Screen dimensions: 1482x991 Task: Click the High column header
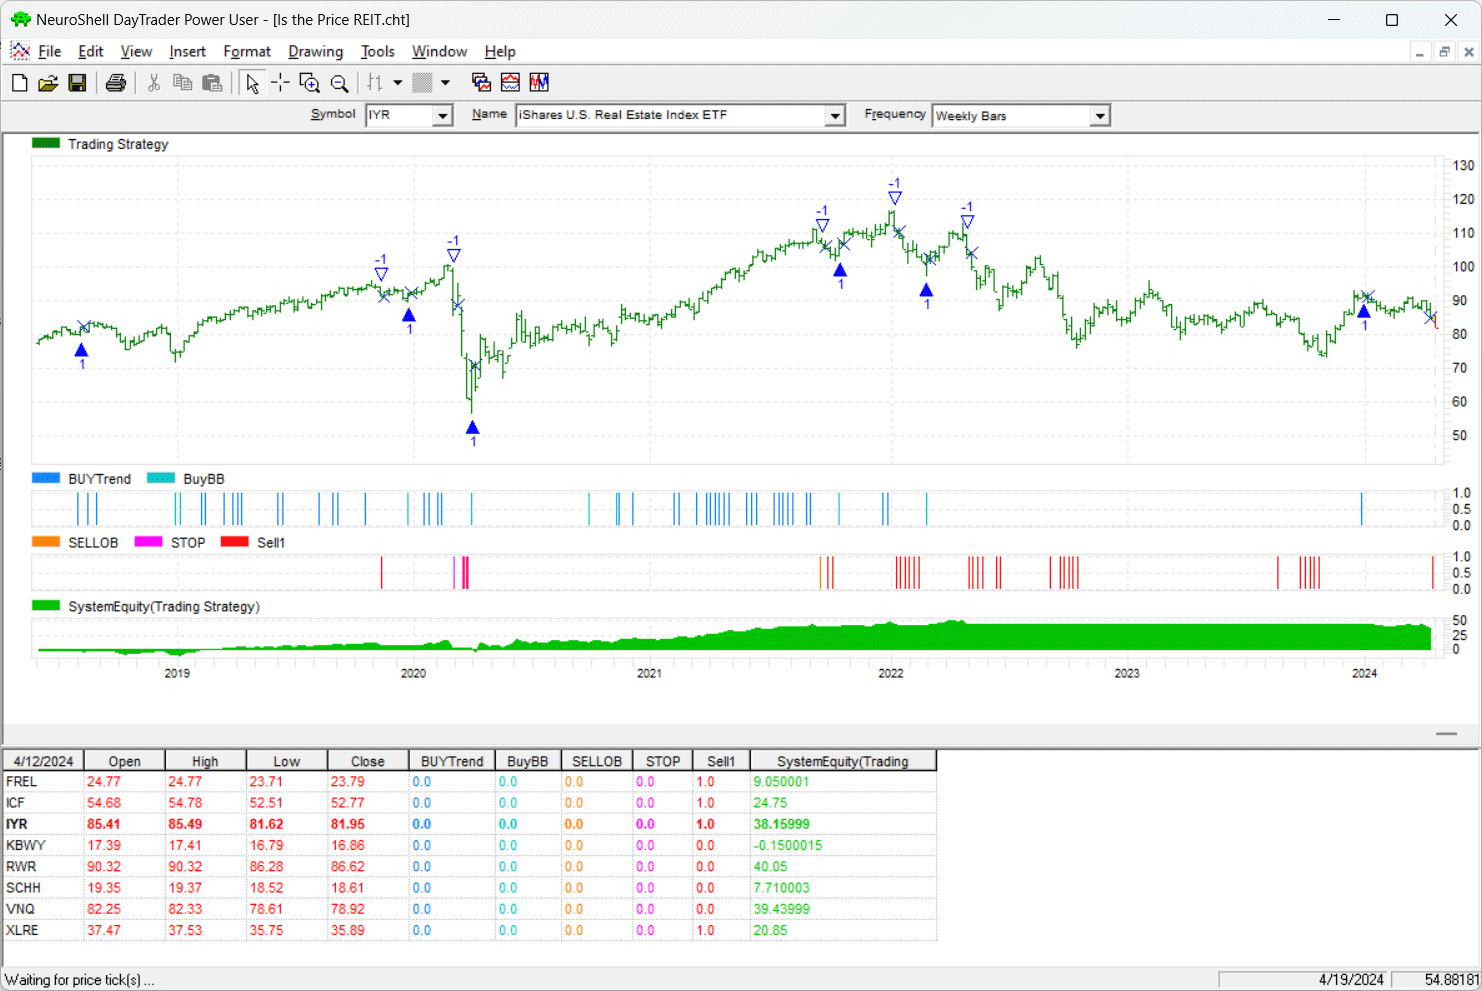[x=205, y=761]
